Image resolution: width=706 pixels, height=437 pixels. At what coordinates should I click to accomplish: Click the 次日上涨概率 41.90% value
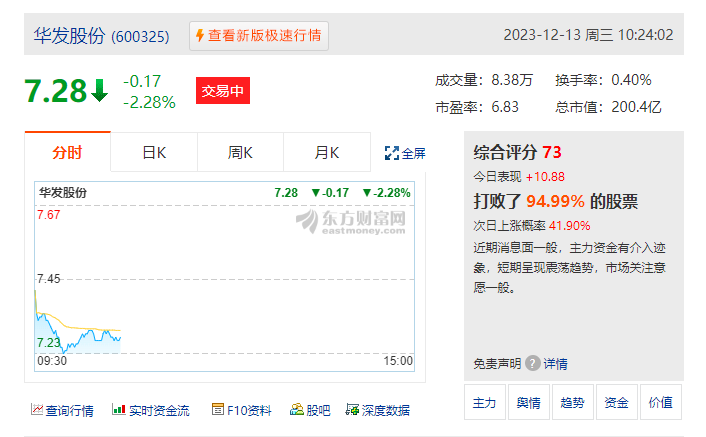(x=569, y=225)
